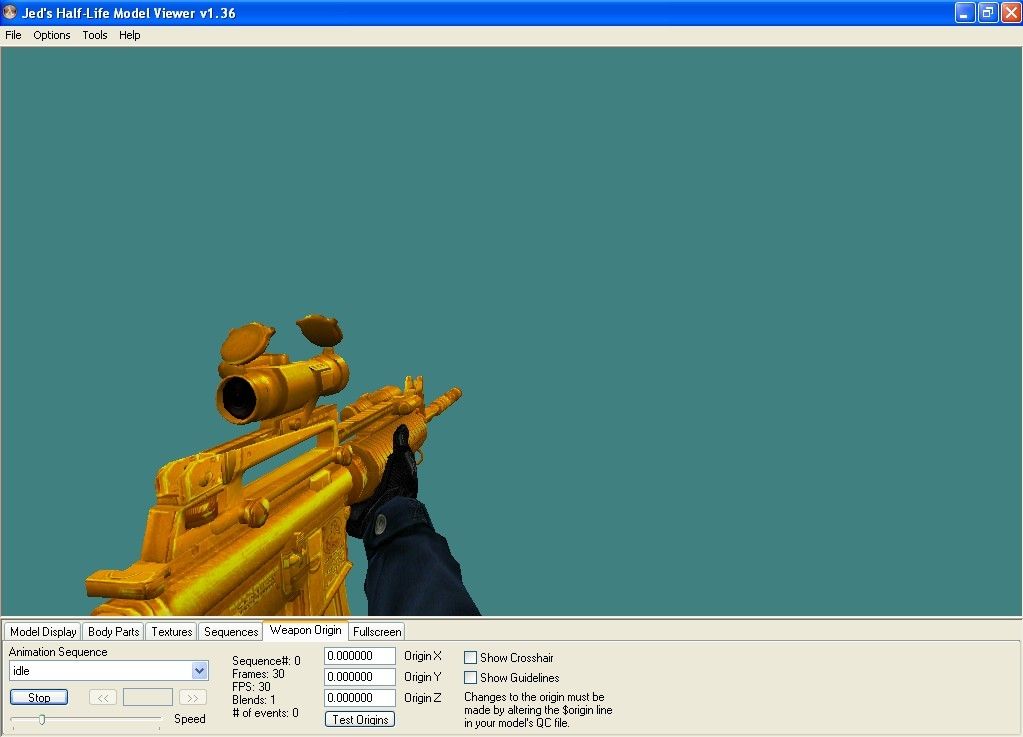Image resolution: width=1023 pixels, height=737 pixels.
Task: Switch to the Body Parts tab
Action: coord(114,631)
